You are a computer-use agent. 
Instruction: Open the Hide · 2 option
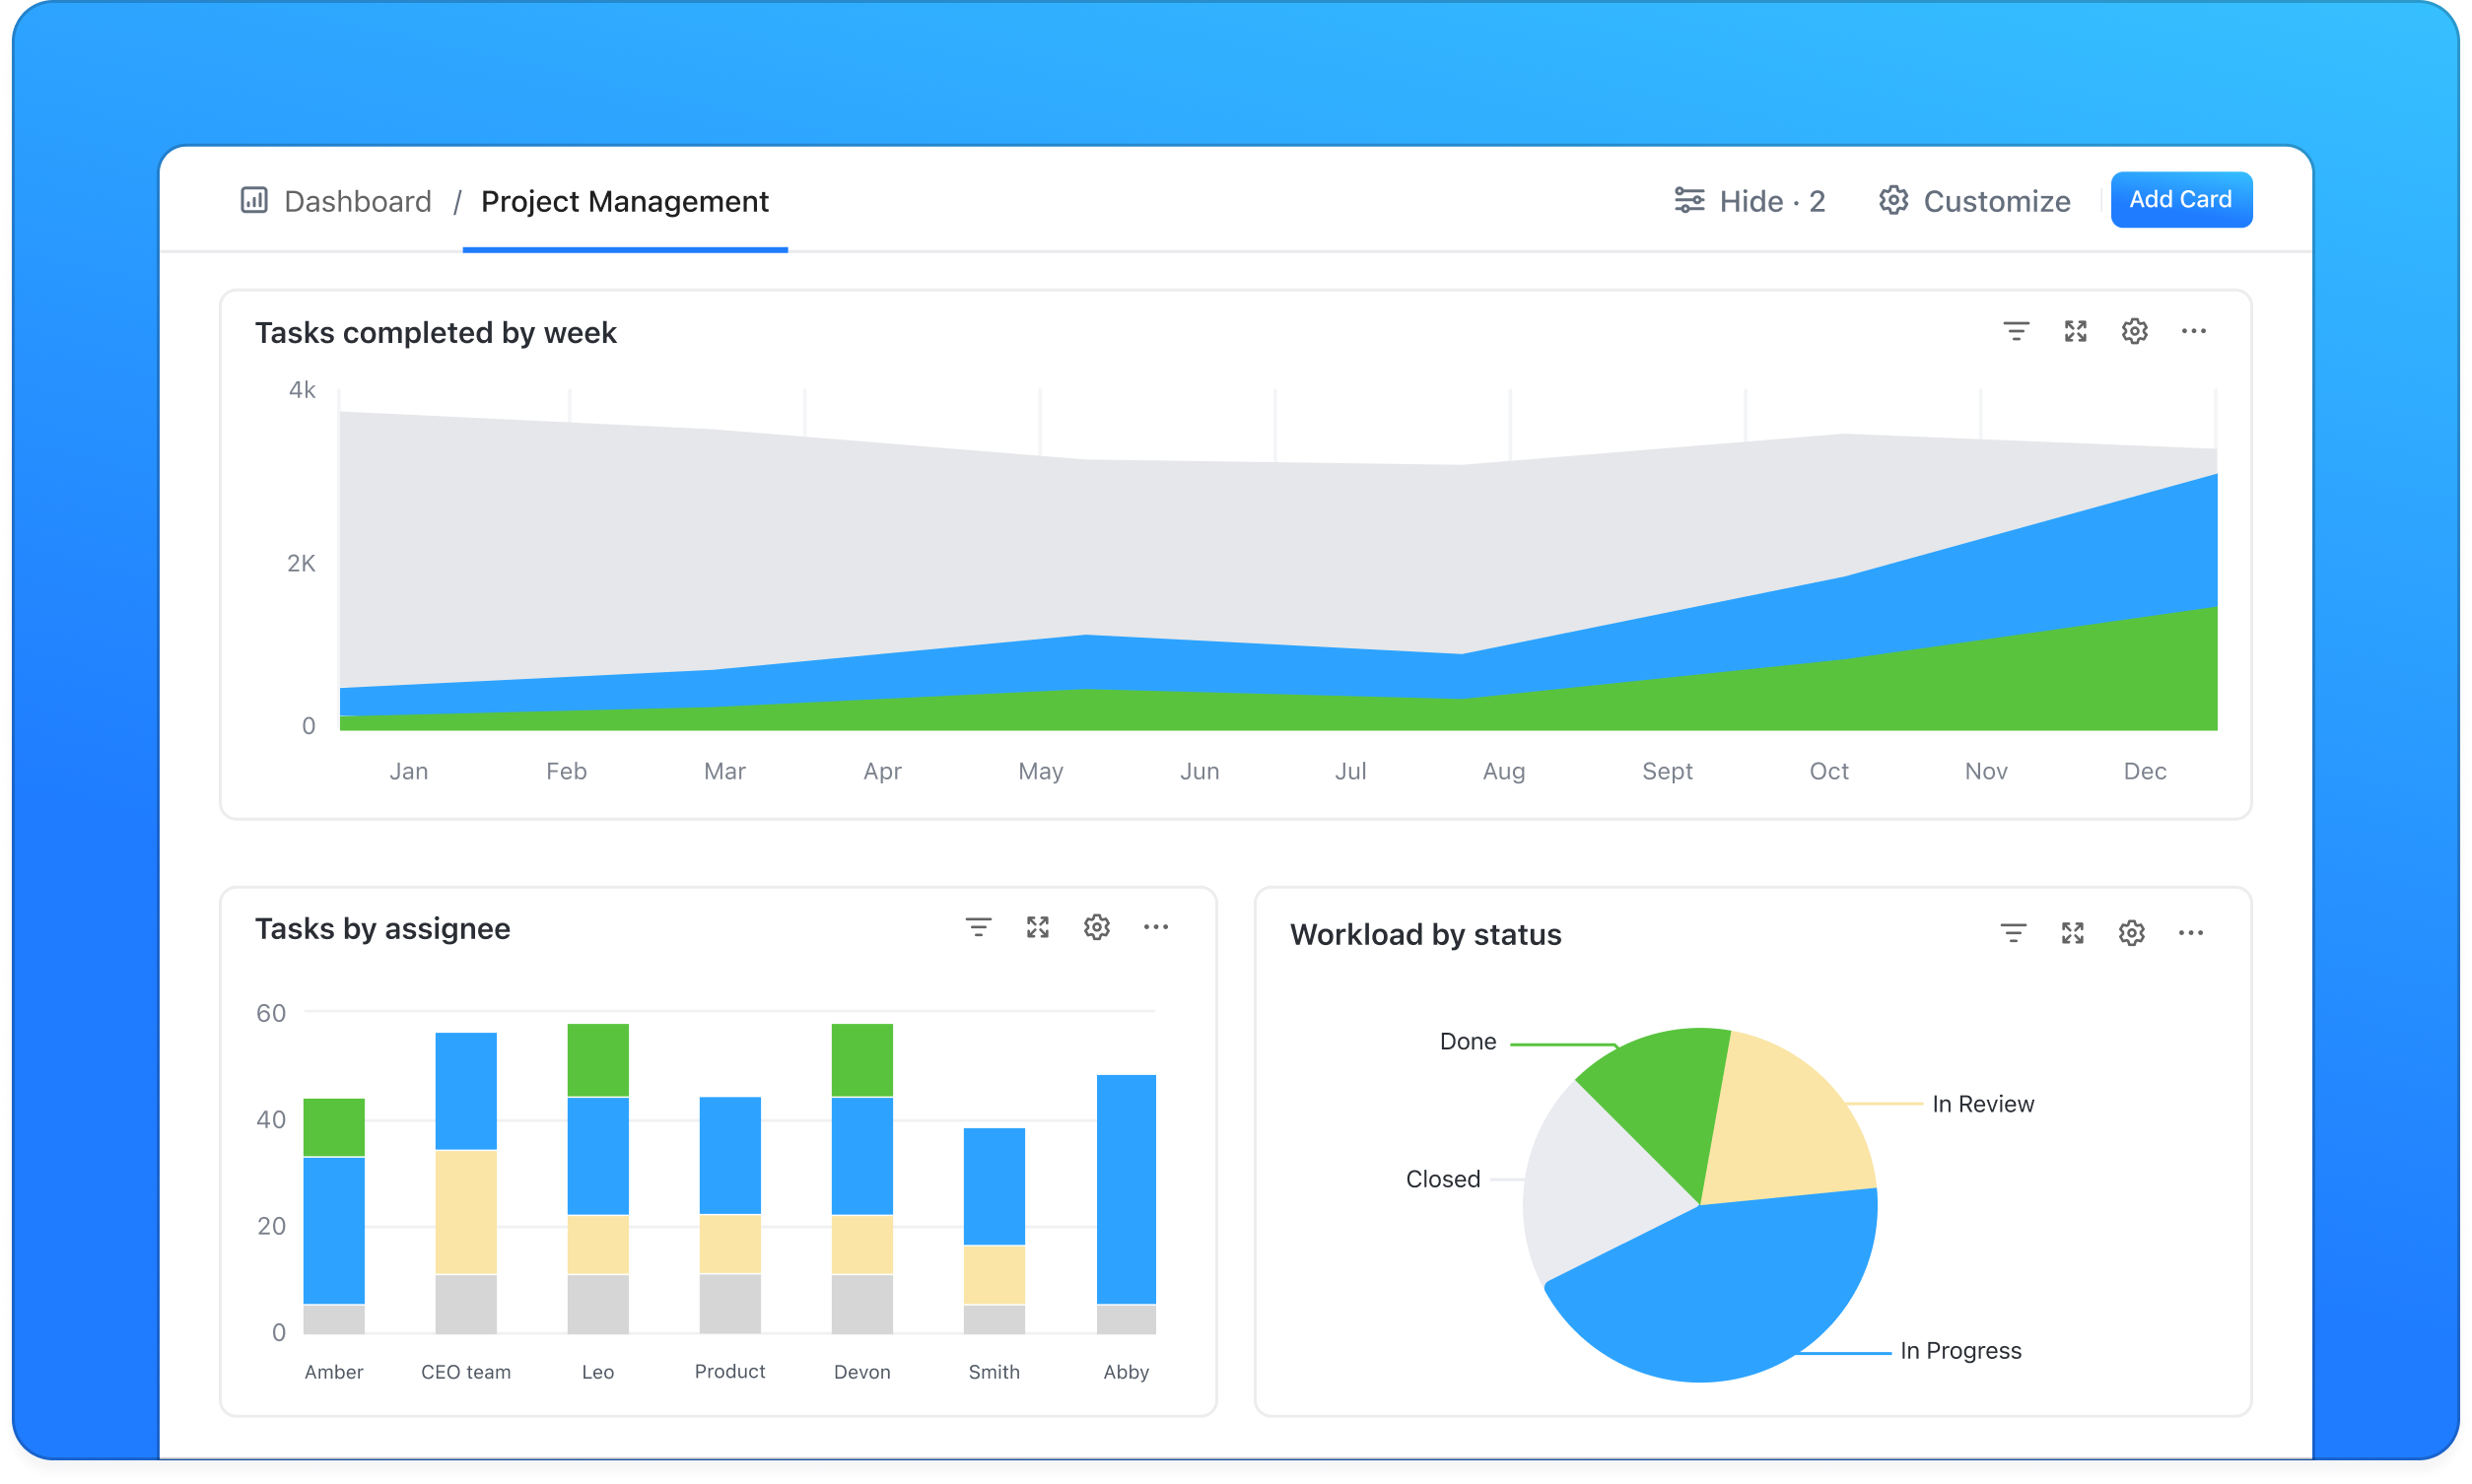[1771, 201]
